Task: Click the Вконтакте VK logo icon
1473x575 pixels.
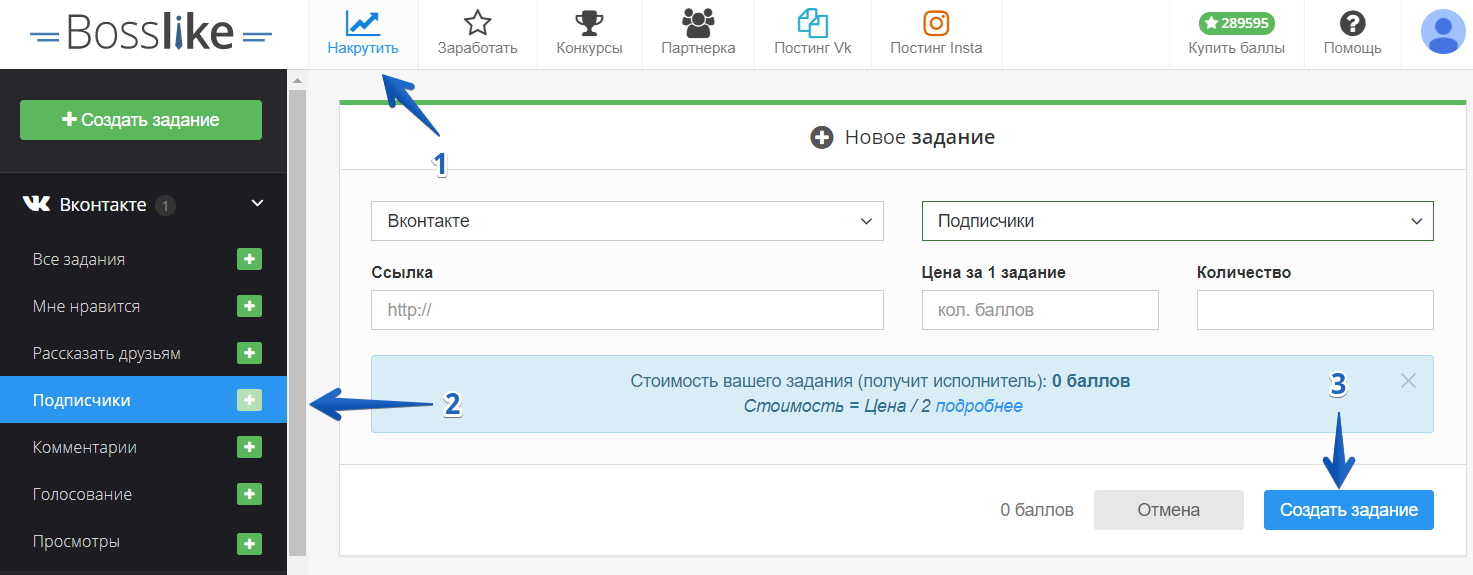Action: click(36, 204)
